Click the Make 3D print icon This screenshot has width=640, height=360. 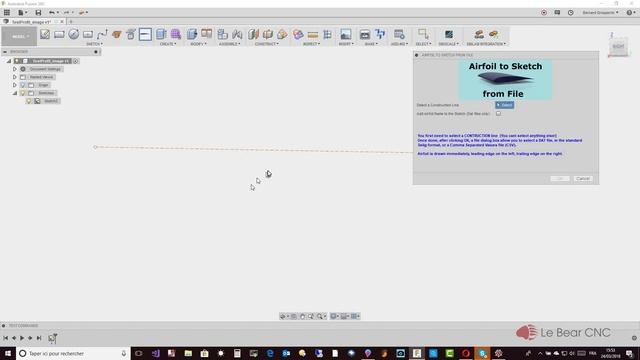click(x=365, y=34)
